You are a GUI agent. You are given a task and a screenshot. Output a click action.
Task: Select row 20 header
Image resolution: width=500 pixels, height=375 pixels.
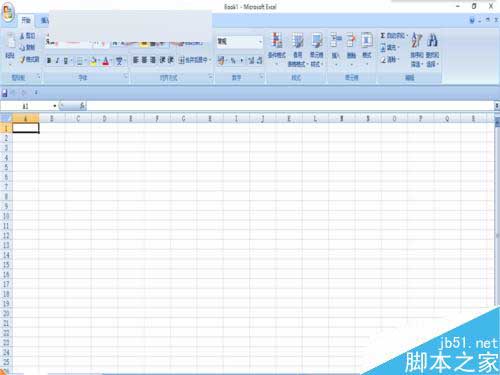[x=6, y=313]
